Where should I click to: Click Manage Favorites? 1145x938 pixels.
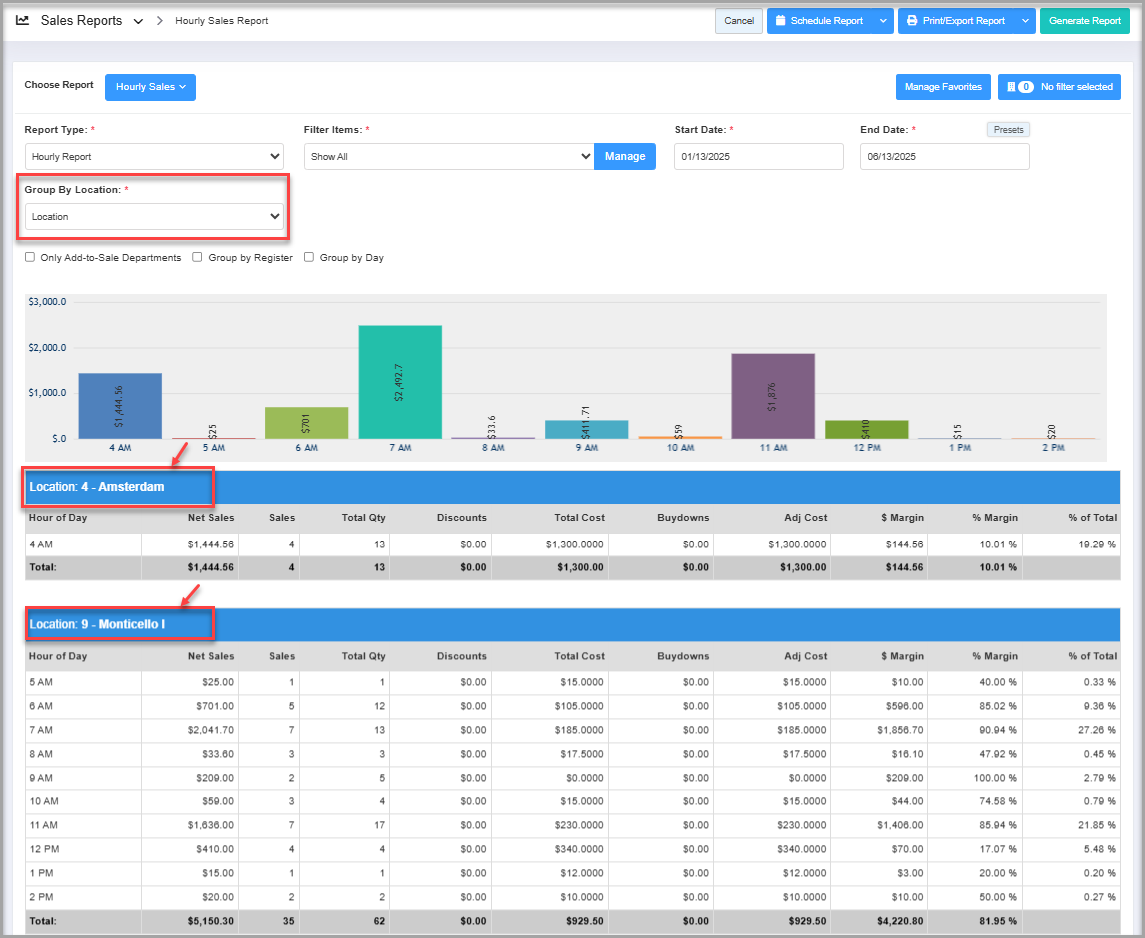click(x=943, y=87)
